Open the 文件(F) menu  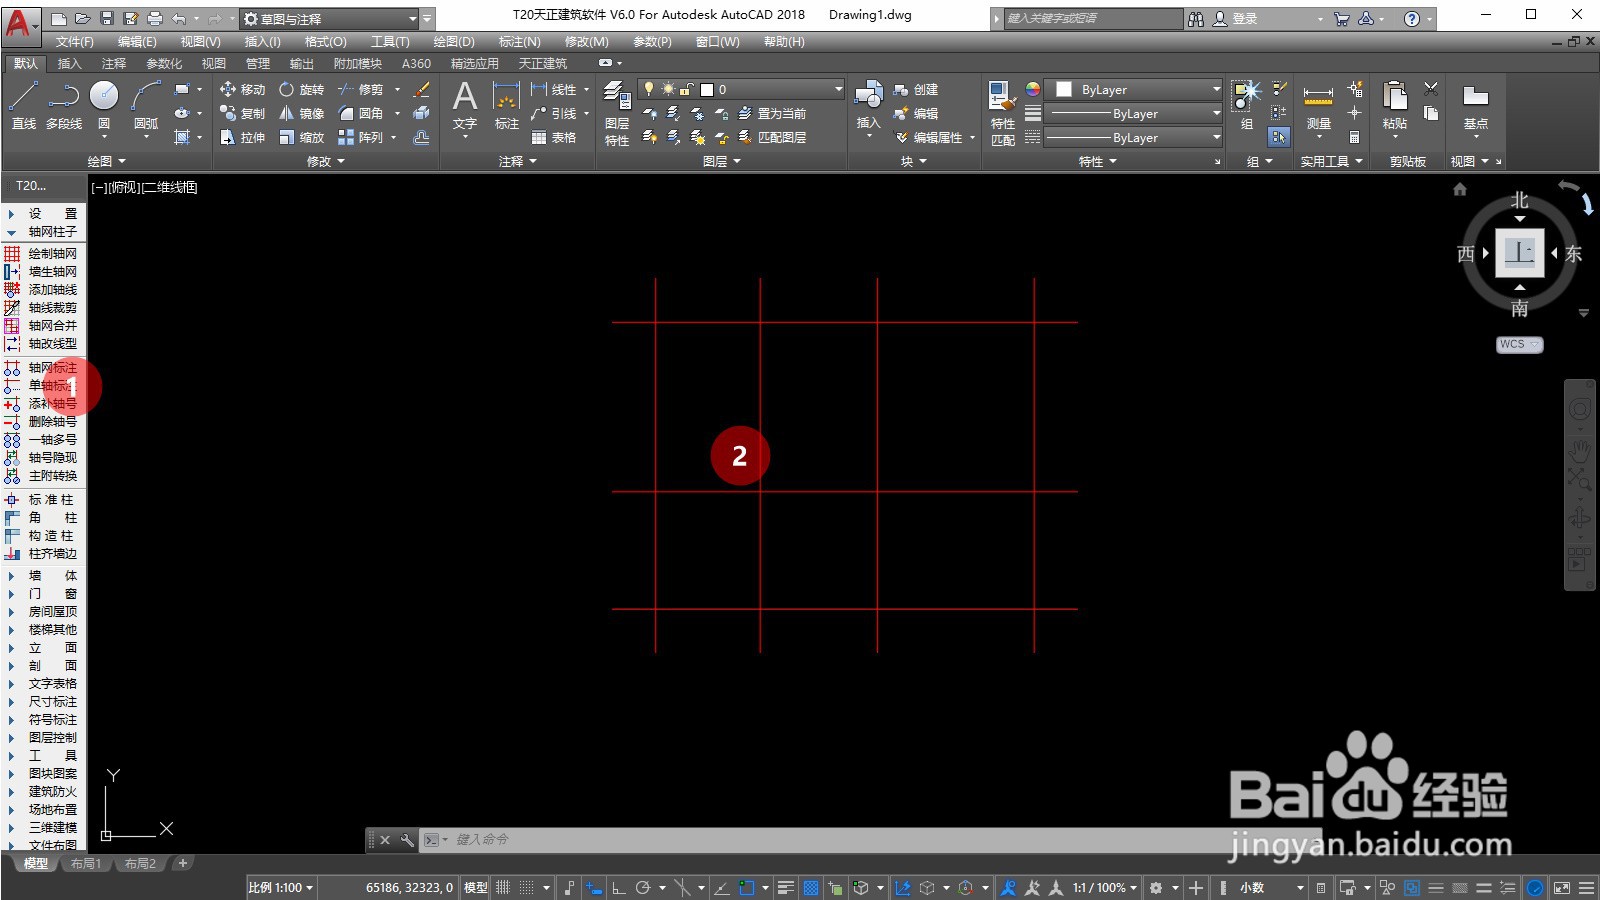pos(74,41)
